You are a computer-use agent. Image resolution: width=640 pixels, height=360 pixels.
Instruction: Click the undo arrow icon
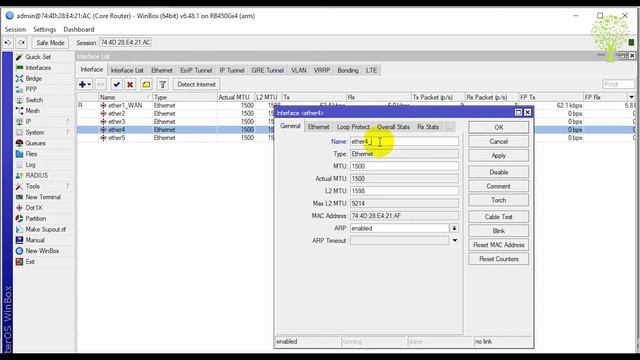click(8, 42)
